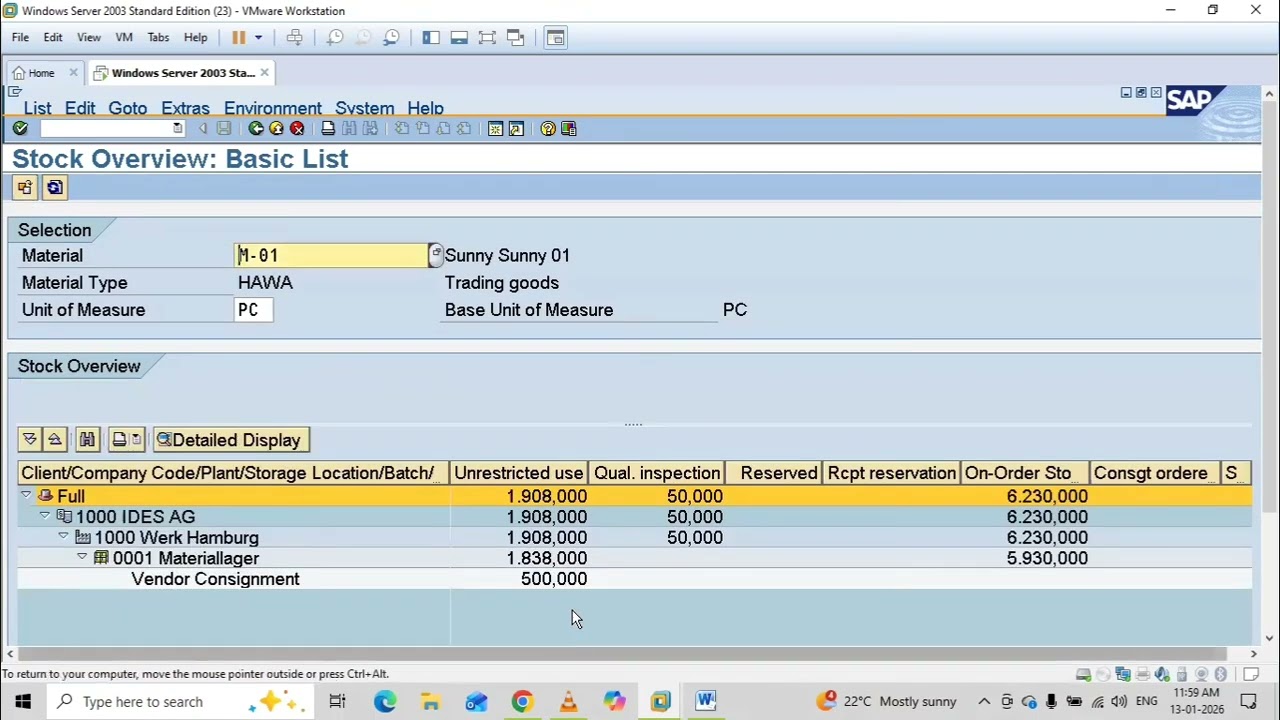Image resolution: width=1280 pixels, height=720 pixels.
Task: Open the VMware power options dropdown arrow
Action: 258,37
